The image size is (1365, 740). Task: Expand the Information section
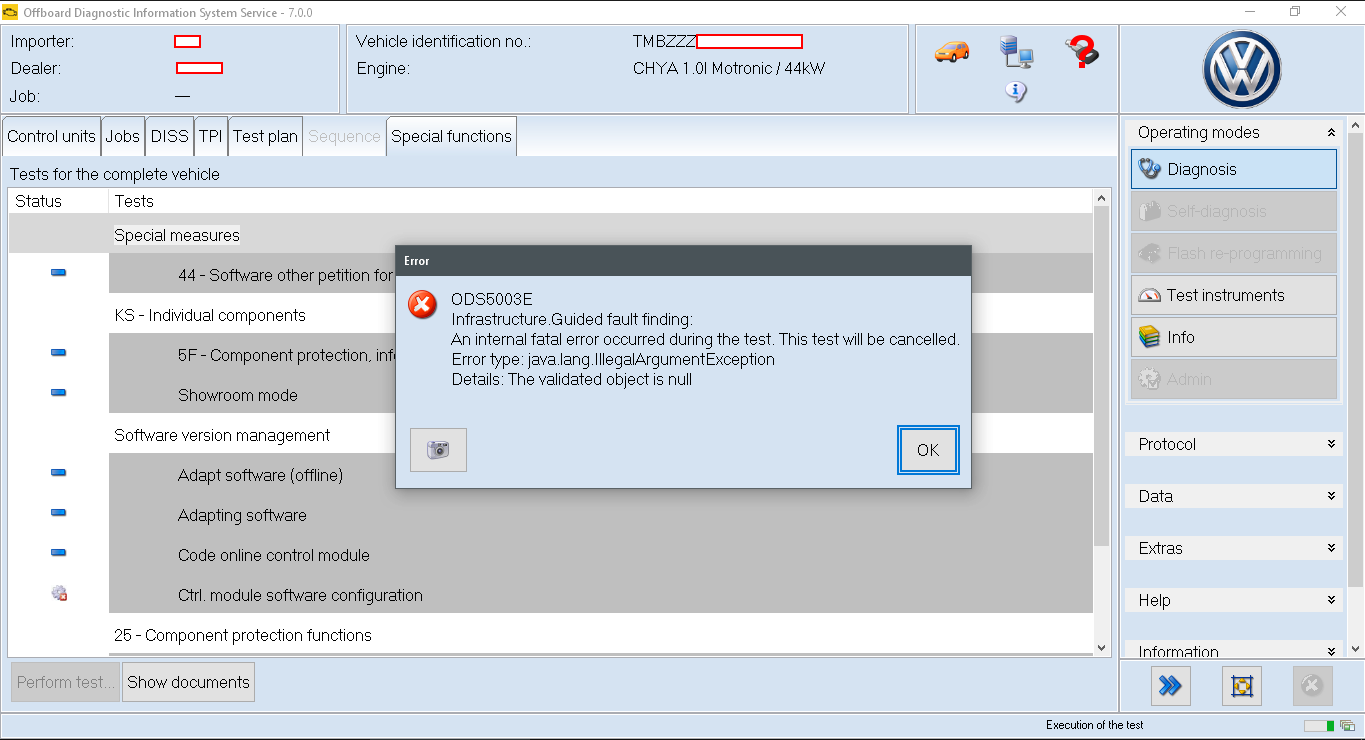click(x=1234, y=651)
